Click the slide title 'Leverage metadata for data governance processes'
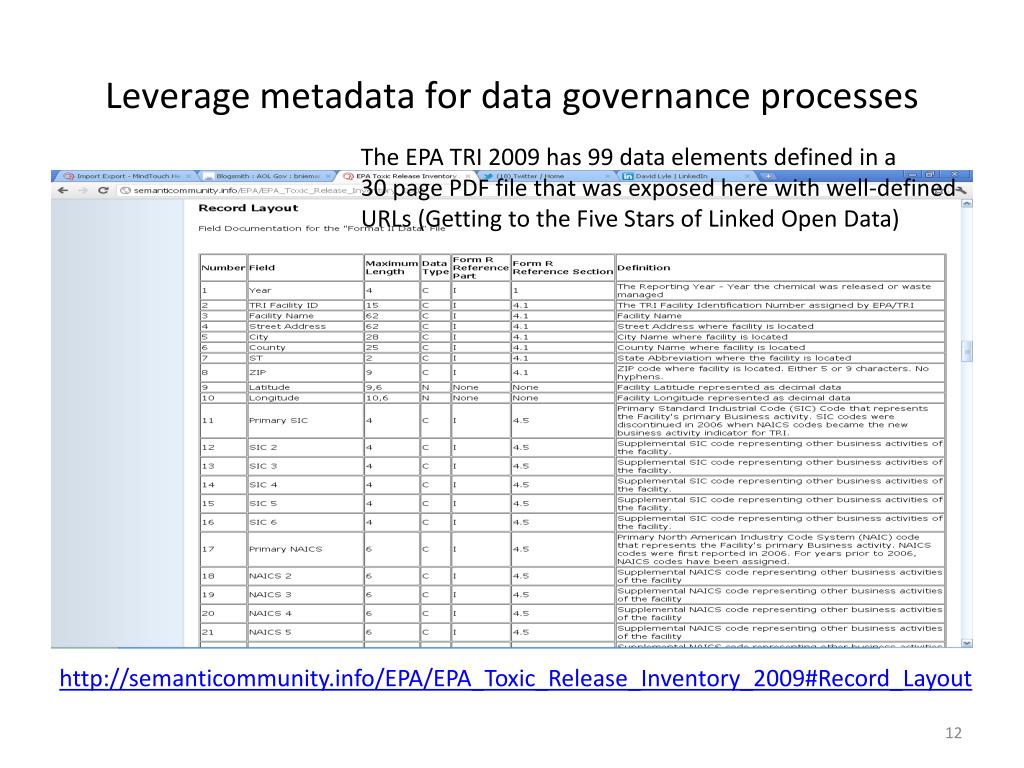The image size is (1024, 768). point(512,96)
